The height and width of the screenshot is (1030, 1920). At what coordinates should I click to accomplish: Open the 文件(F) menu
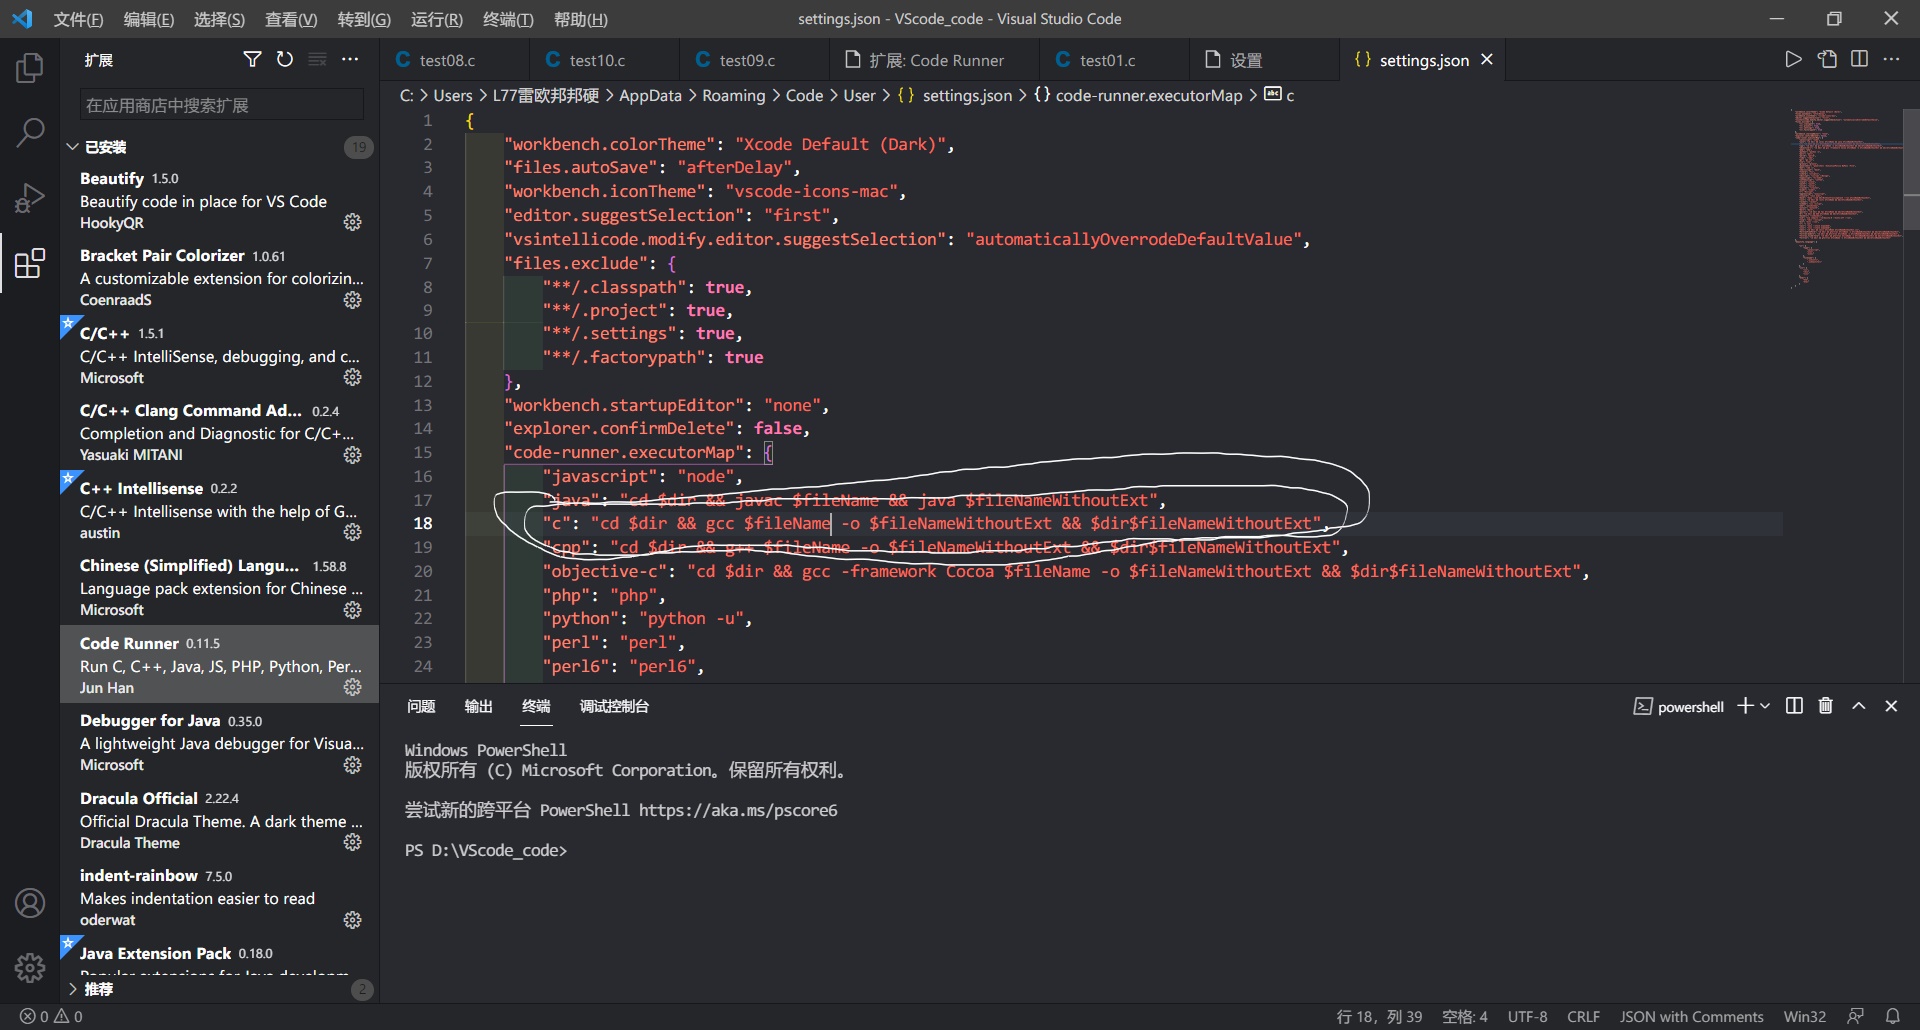click(78, 19)
